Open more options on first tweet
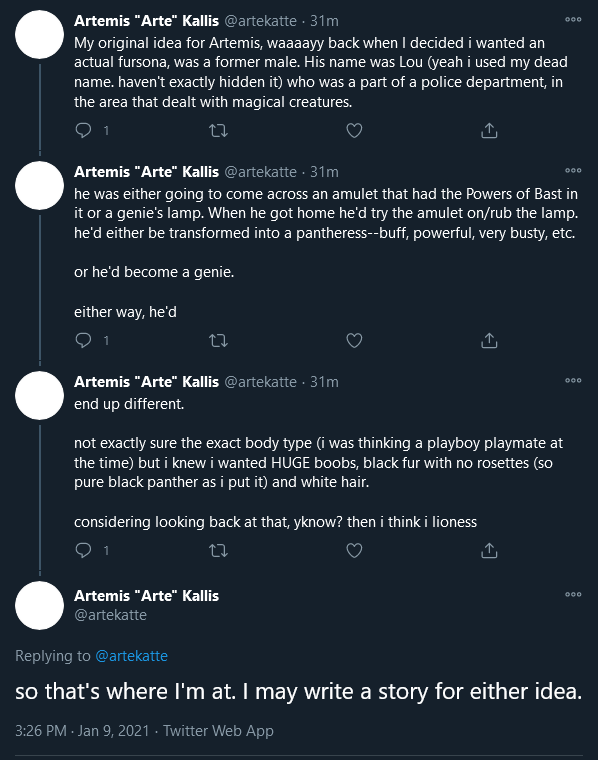Image resolution: width=598 pixels, height=760 pixels. 573,19
